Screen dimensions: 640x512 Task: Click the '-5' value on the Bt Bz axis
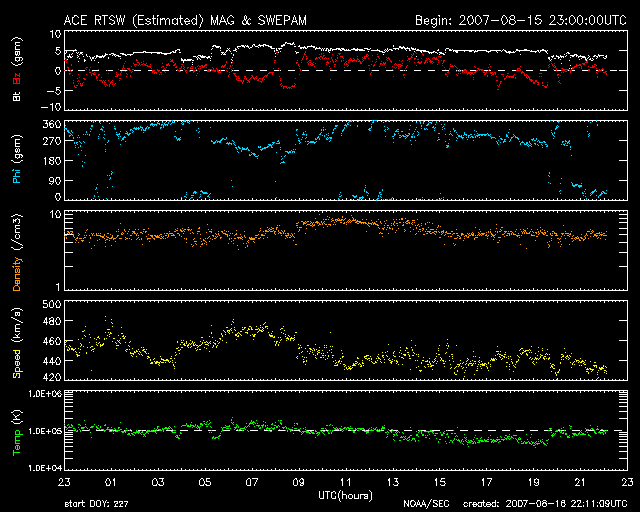coord(54,90)
